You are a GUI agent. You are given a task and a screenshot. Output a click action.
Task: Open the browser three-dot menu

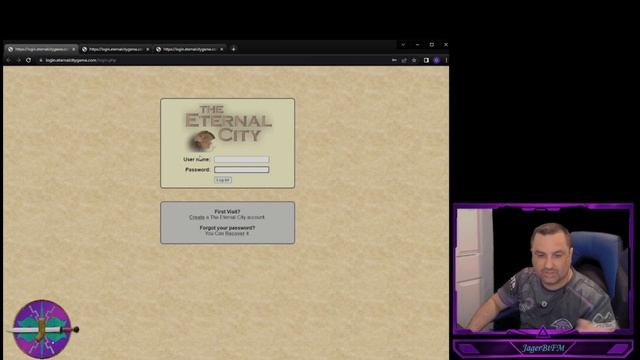point(446,60)
